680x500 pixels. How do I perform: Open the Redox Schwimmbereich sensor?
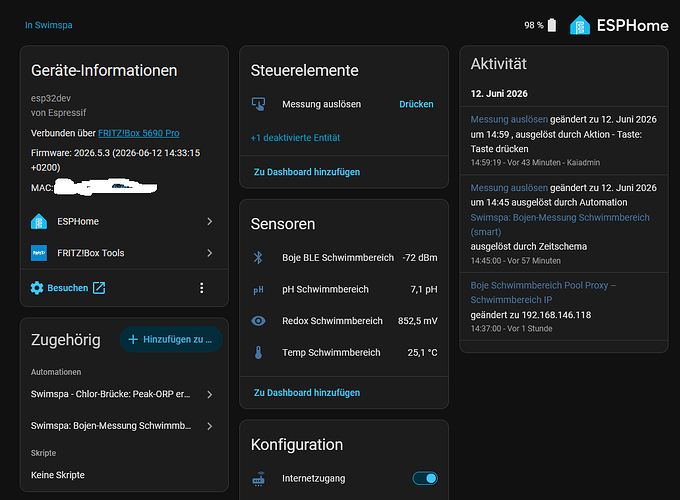(x=333, y=321)
